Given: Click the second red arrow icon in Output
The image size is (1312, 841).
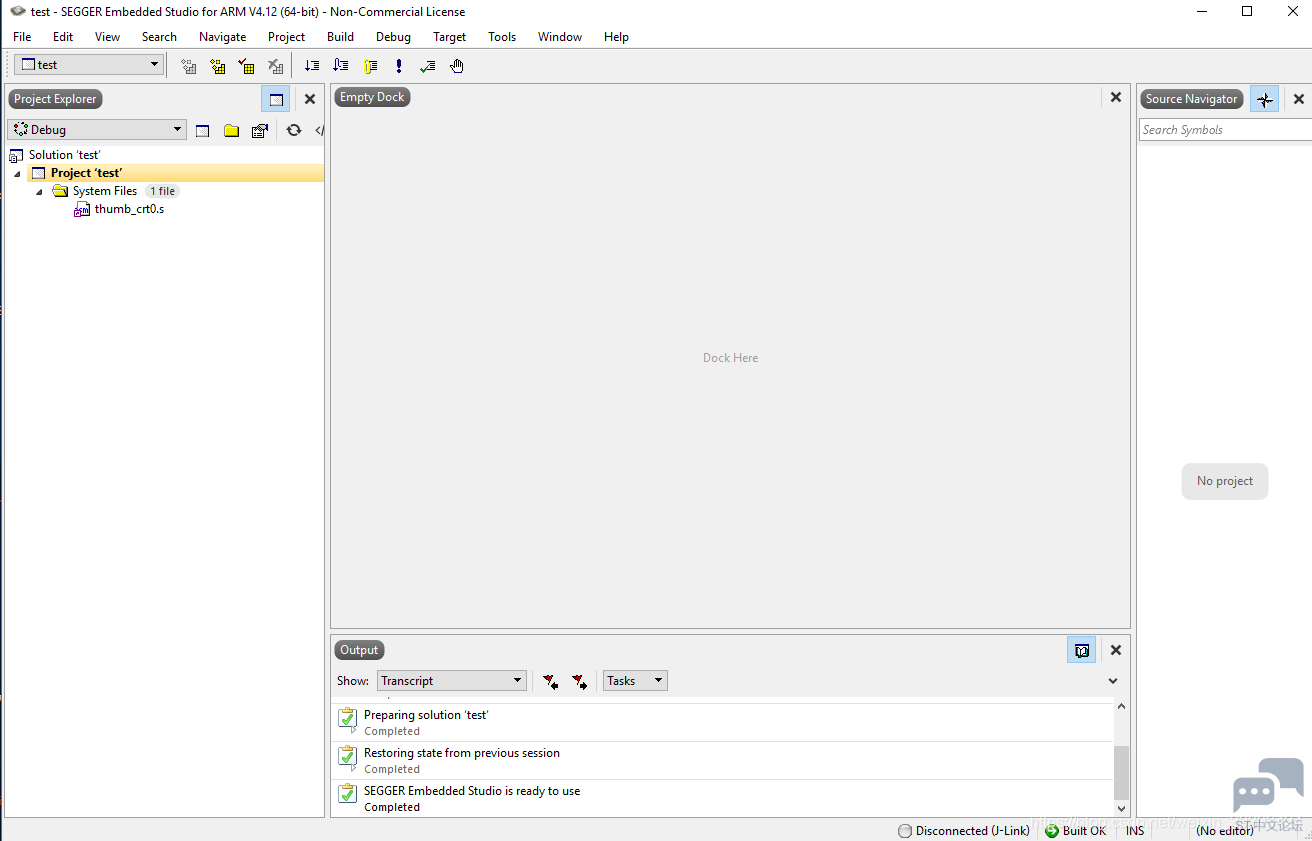Looking at the screenshot, I should 579,681.
